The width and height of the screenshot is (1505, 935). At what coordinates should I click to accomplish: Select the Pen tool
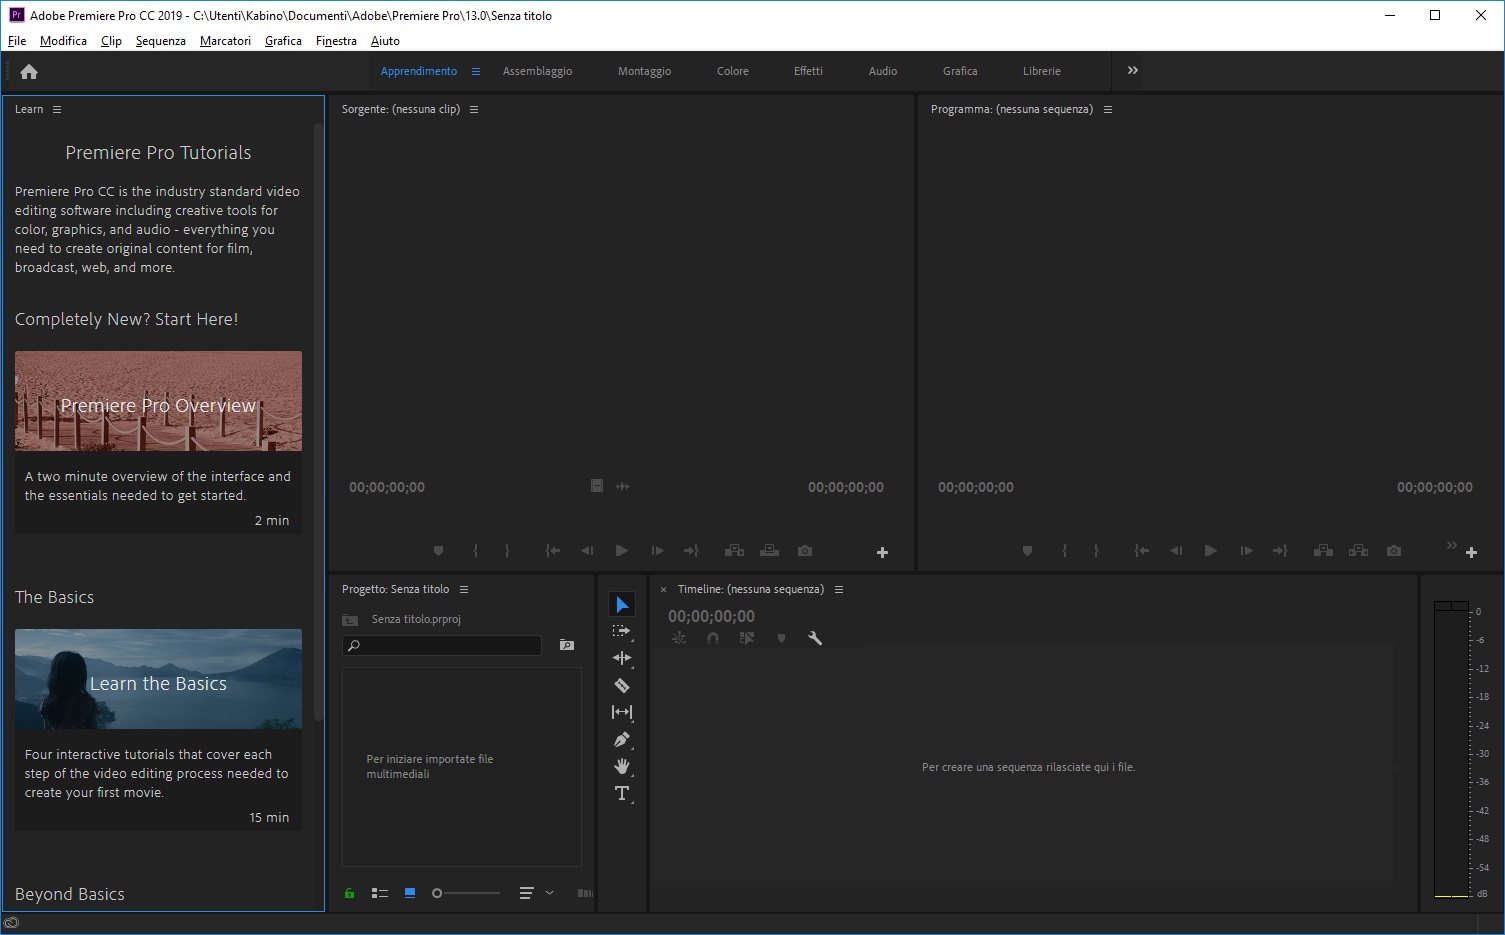tap(621, 740)
